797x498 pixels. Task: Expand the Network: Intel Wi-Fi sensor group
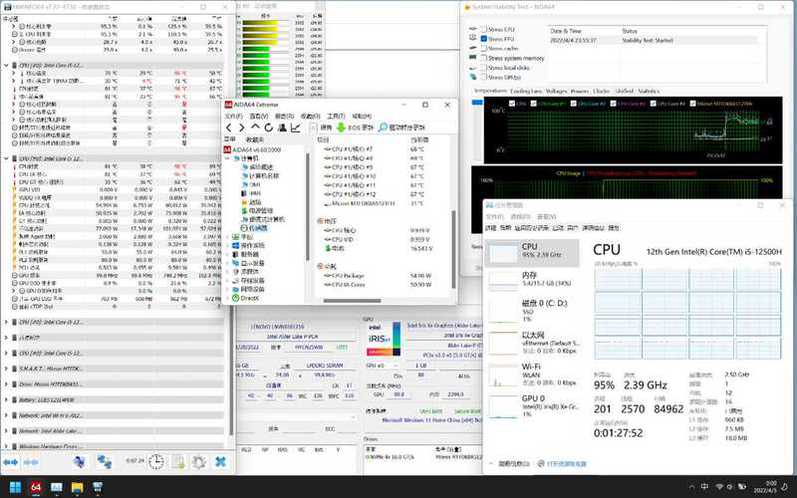tap(6, 415)
